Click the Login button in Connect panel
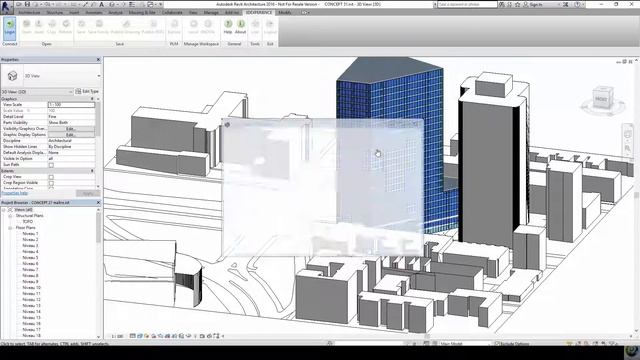 pos(9,28)
